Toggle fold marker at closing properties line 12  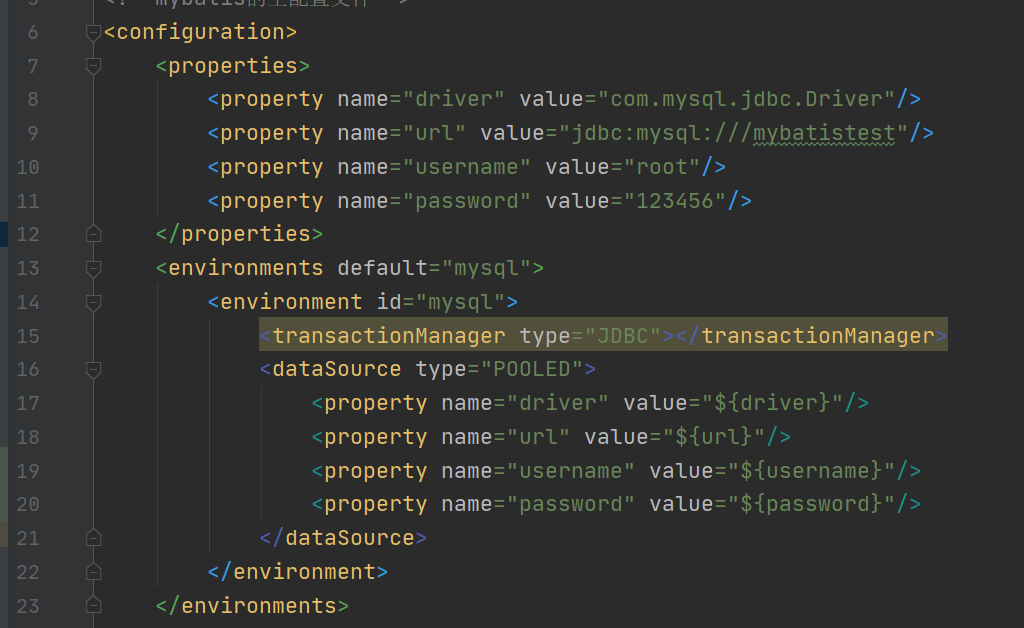(93, 234)
